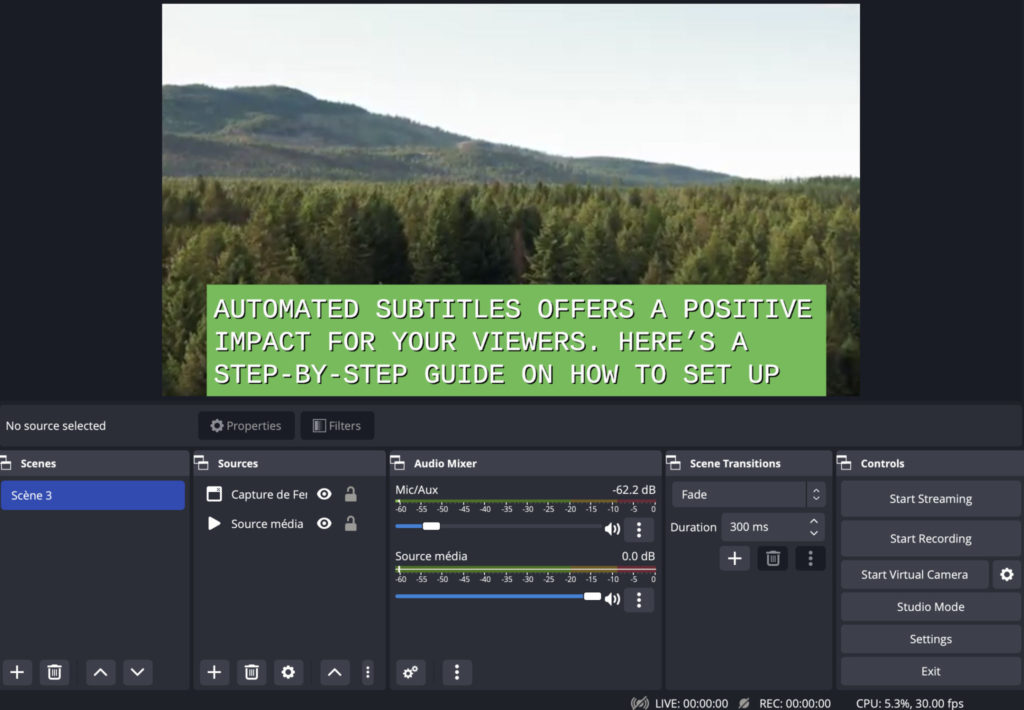The height and width of the screenshot is (710, 1024).
Task: Open source properties via the gear icon
Action: click(x=289, y=672)
